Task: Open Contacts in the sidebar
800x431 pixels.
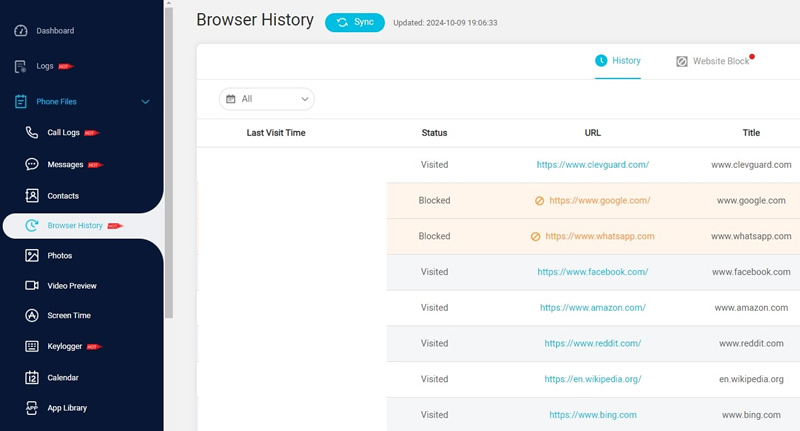Action: tap(63, 196)
